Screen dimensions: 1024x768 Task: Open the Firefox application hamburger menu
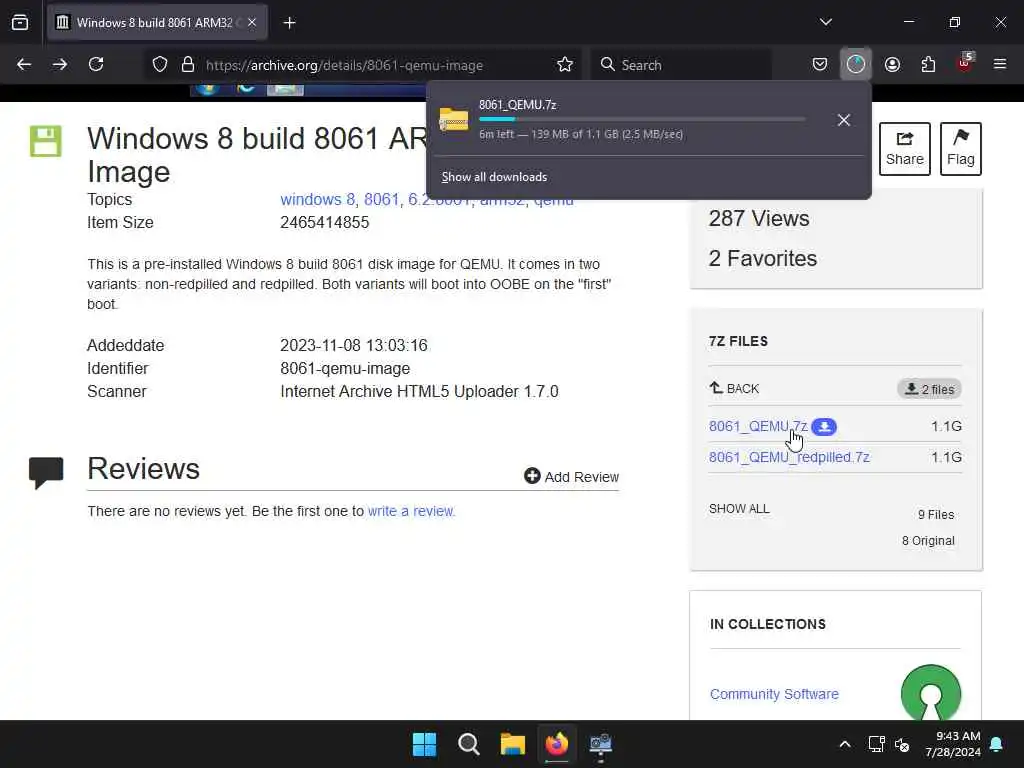pyautogui.click(x=1000, y=65)
